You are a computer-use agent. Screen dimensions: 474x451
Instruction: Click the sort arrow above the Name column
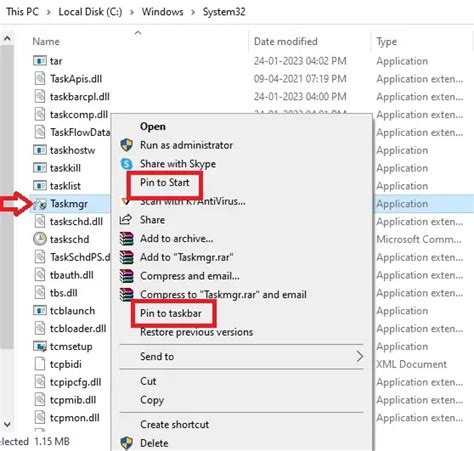(x=138, y=33)
